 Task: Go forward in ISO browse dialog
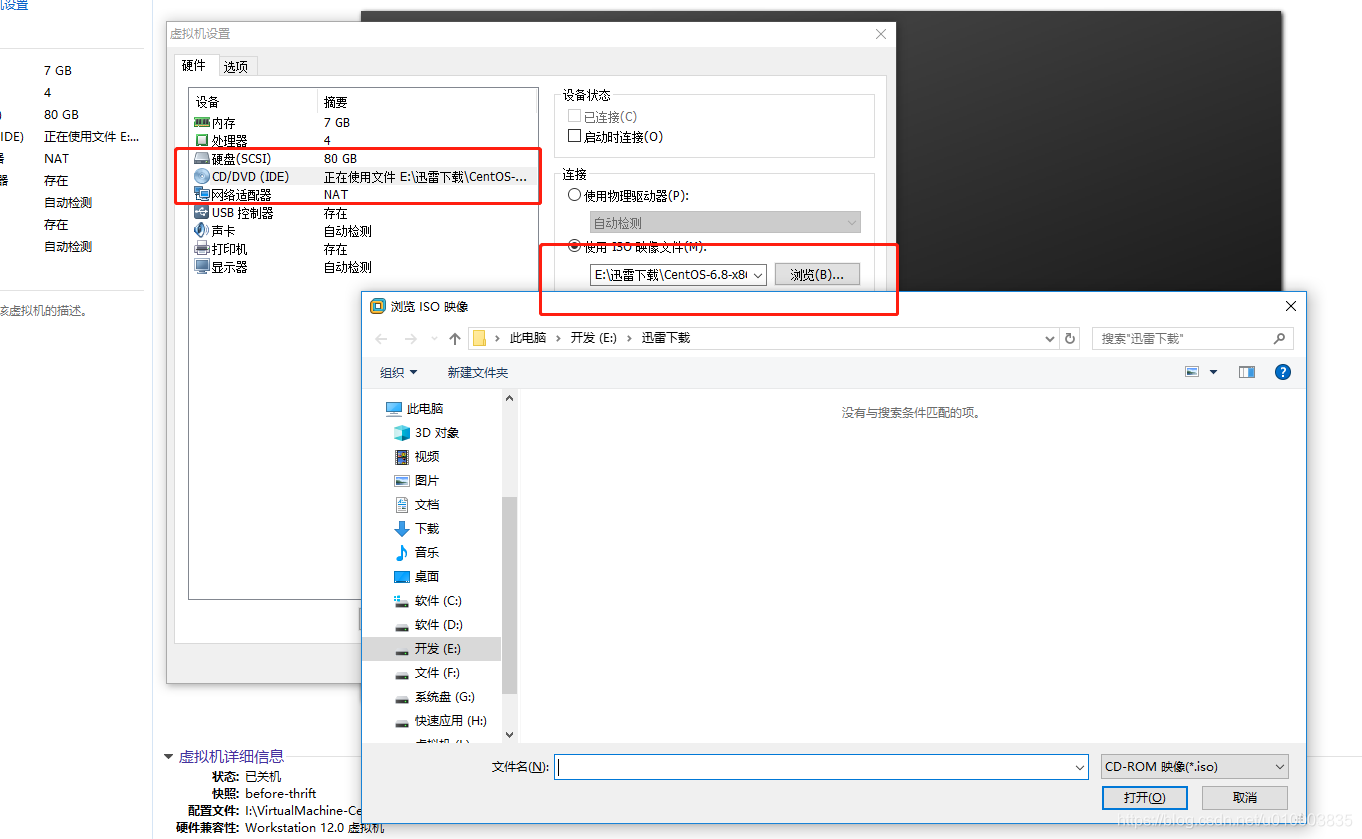point(410,339)
